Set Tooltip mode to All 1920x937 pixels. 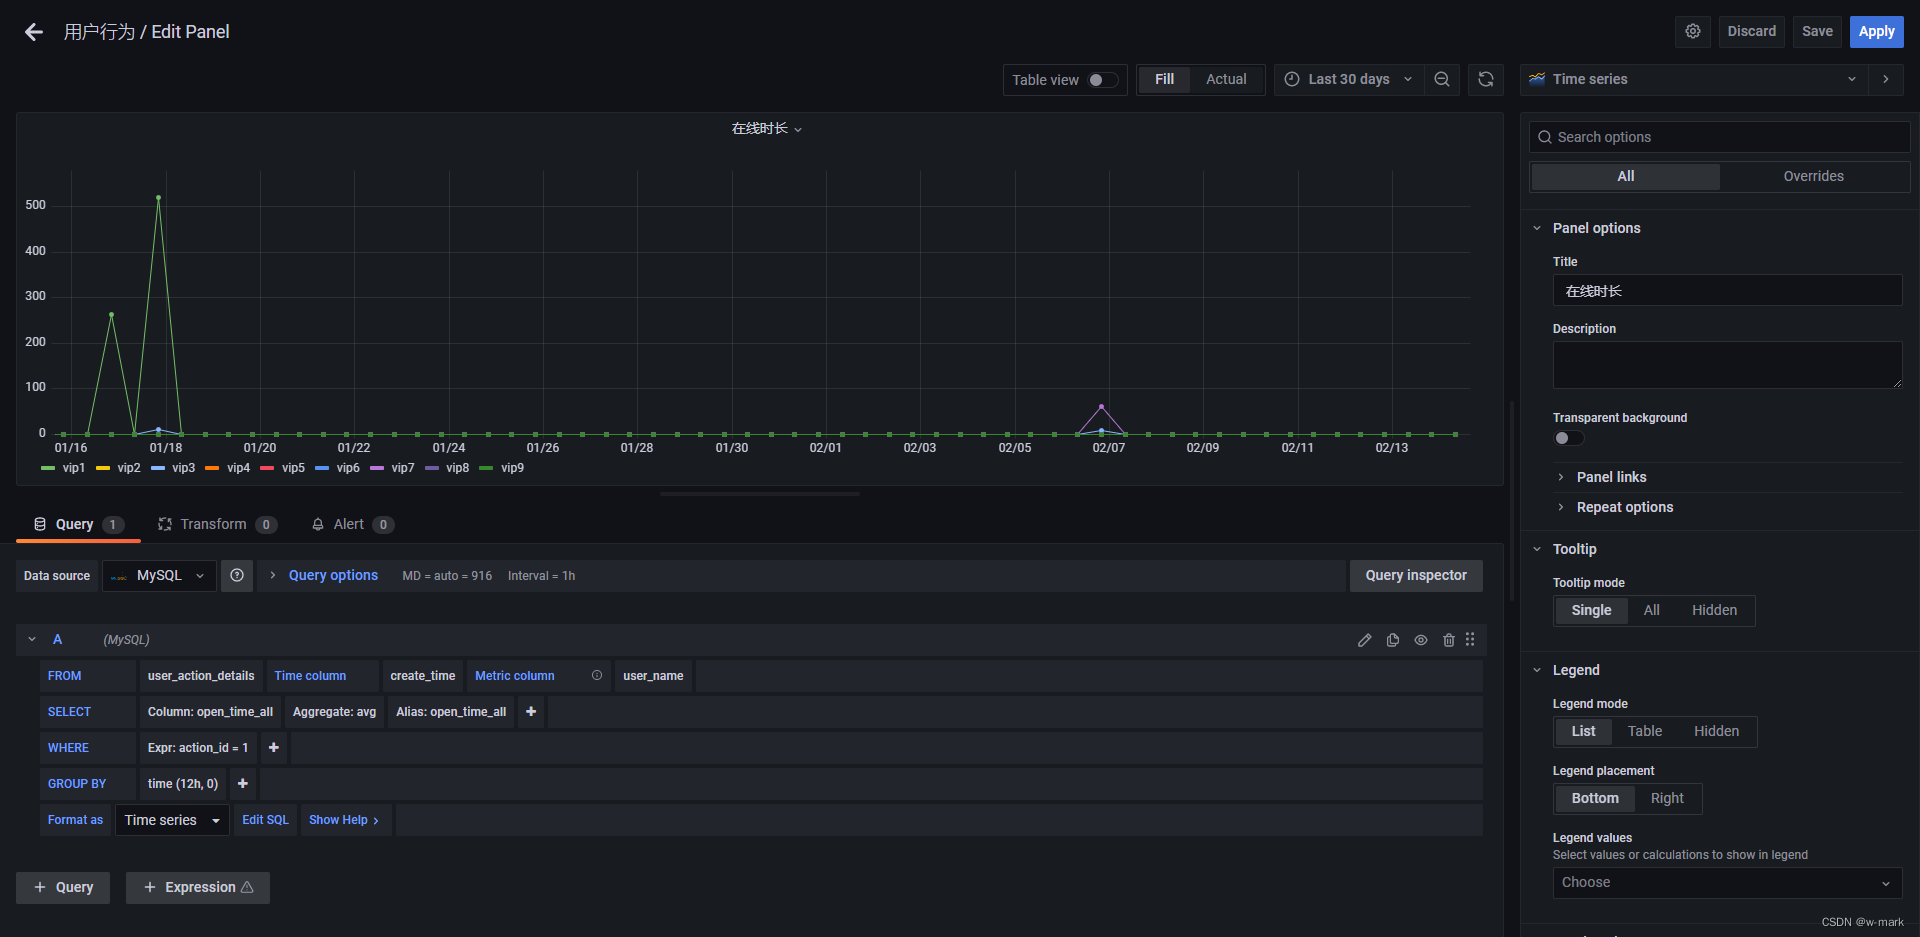point(1651,610)
